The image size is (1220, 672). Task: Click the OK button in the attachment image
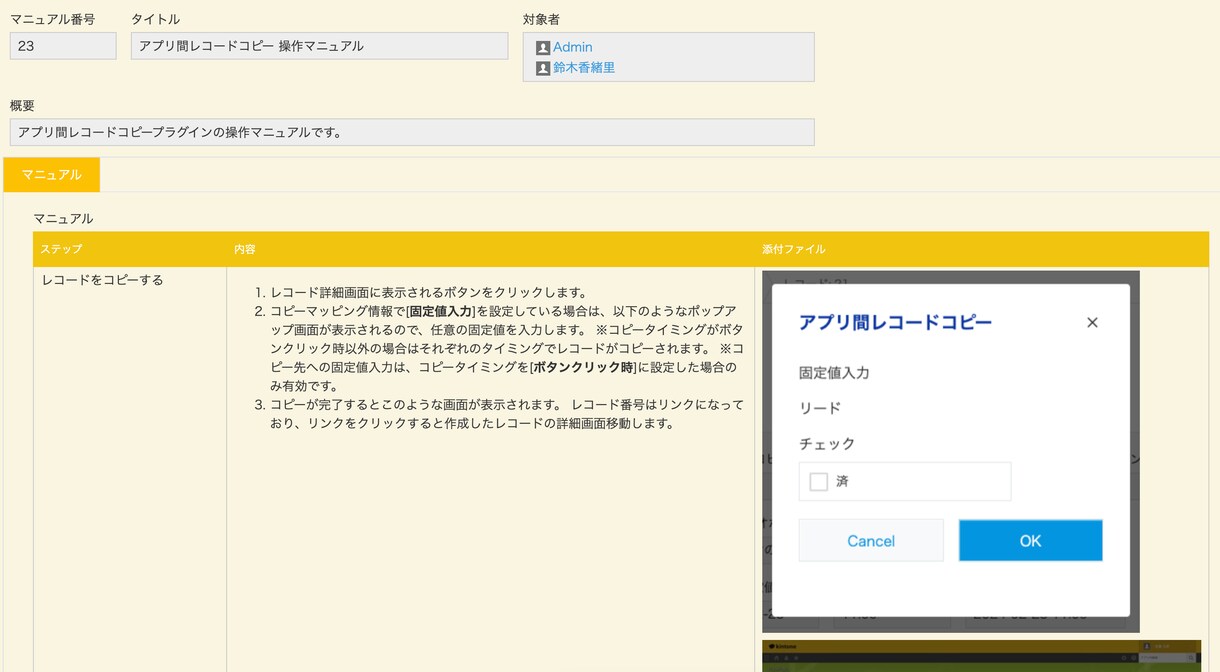[x=1031, y=541]
